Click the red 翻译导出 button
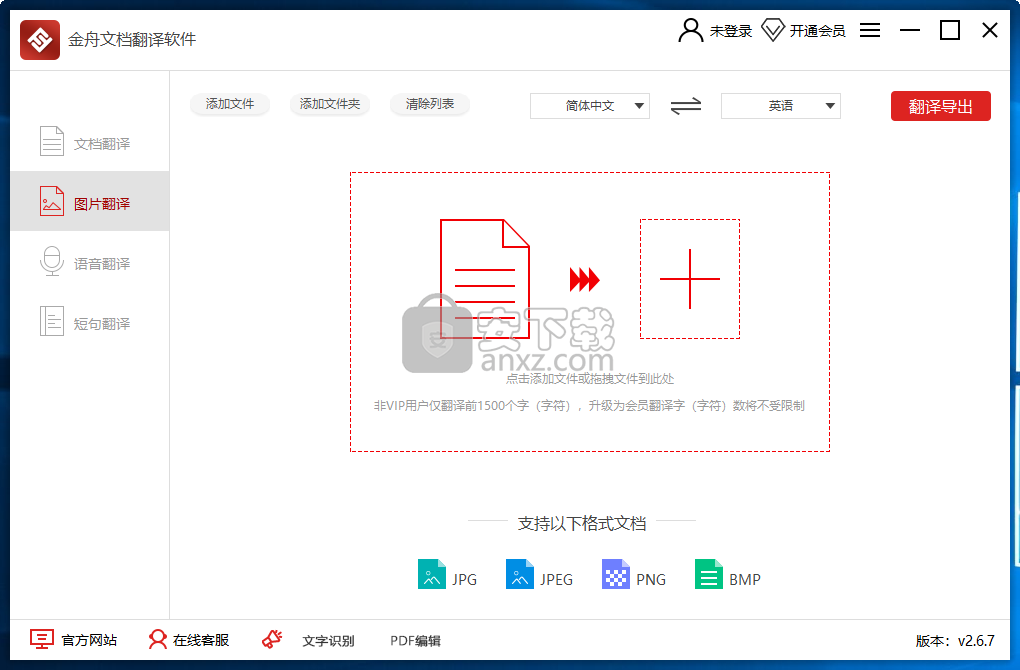This screenshot has height=670, width=1020. pyautogui.click(x=941, y=106)
